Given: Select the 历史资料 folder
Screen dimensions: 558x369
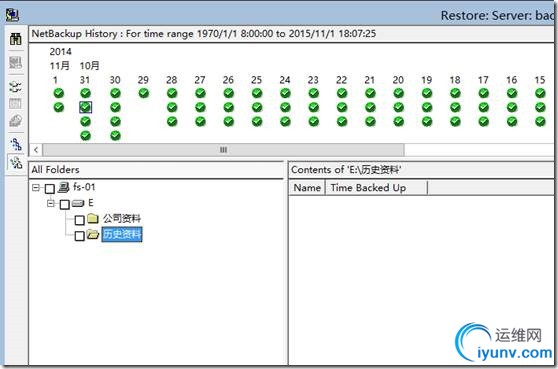Looking at the screenshot, I should (x=122, y=234).
